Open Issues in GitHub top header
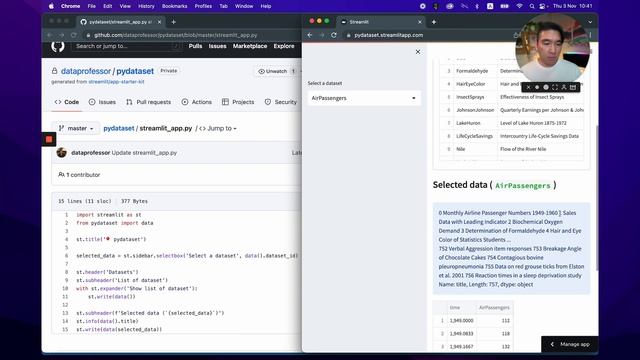Viewport: 640px width, 360px height. point(217,46)
